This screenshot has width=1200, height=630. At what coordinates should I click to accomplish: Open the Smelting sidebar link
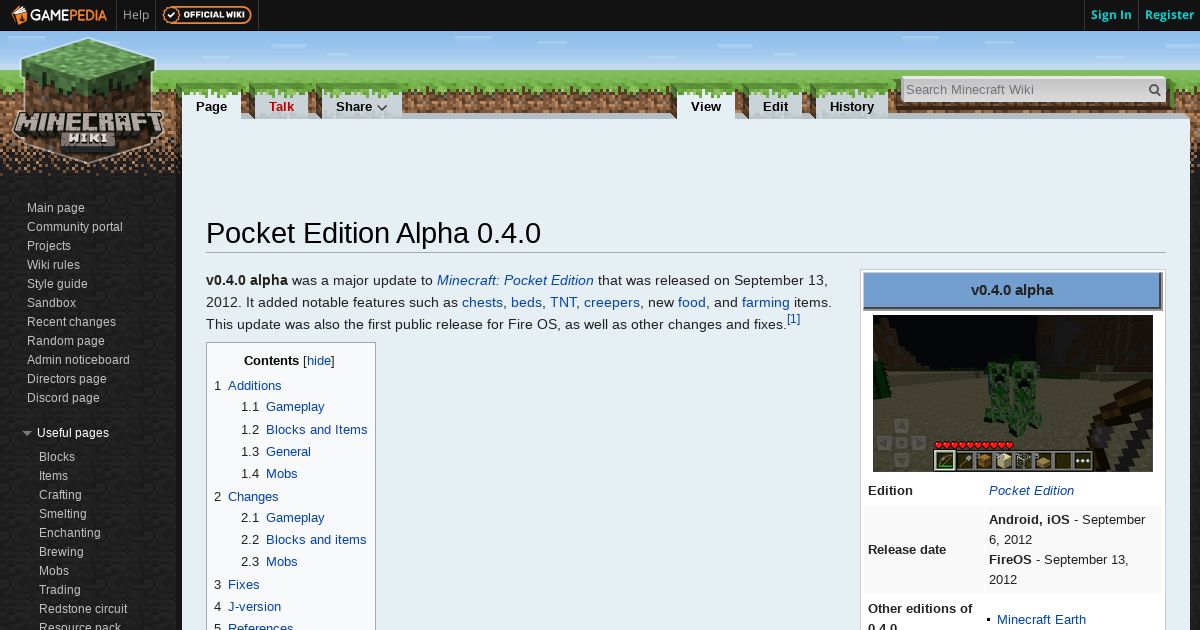(x=63, y=514)
